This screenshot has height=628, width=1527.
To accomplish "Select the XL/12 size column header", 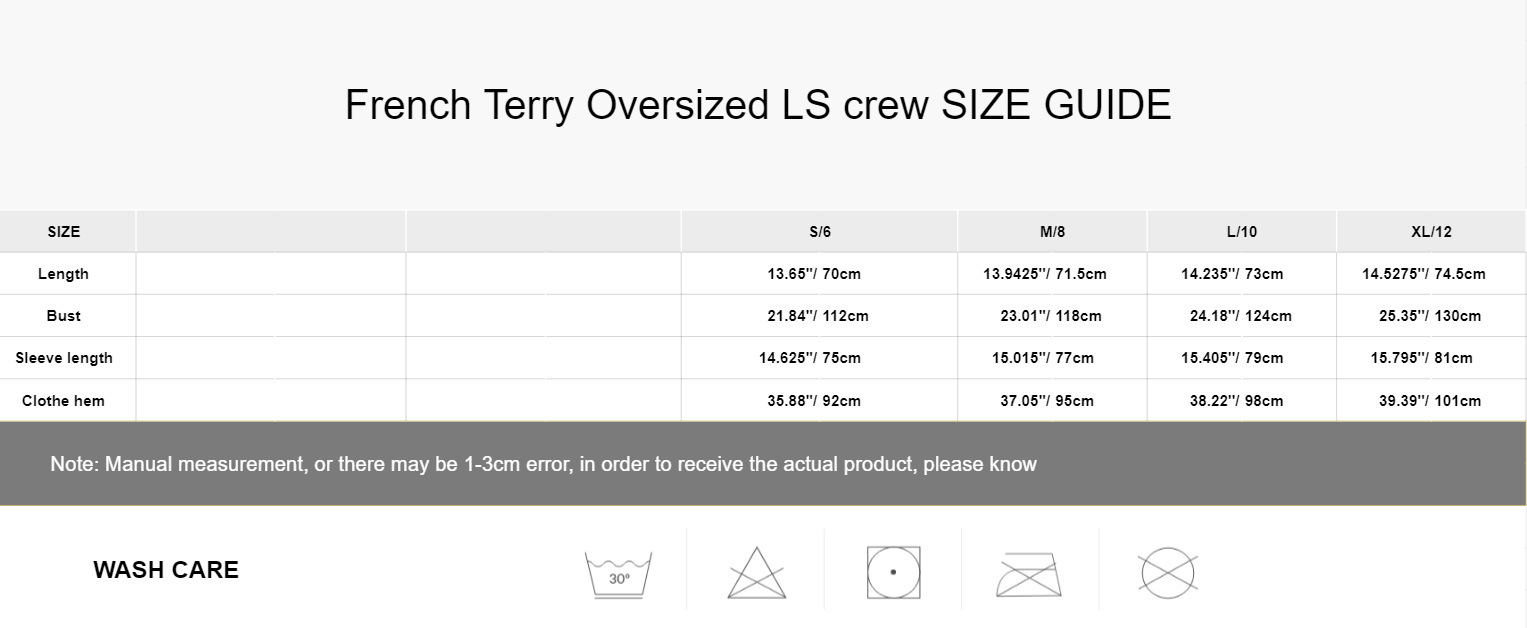I will click(x=1431, y=232).
